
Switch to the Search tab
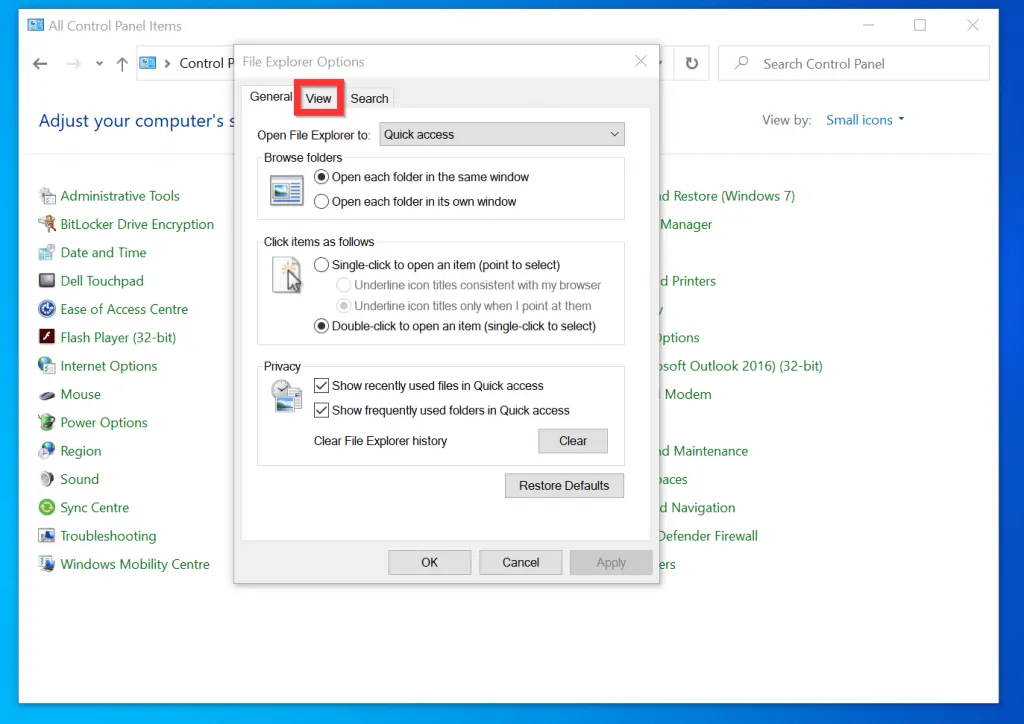(369, 98)
